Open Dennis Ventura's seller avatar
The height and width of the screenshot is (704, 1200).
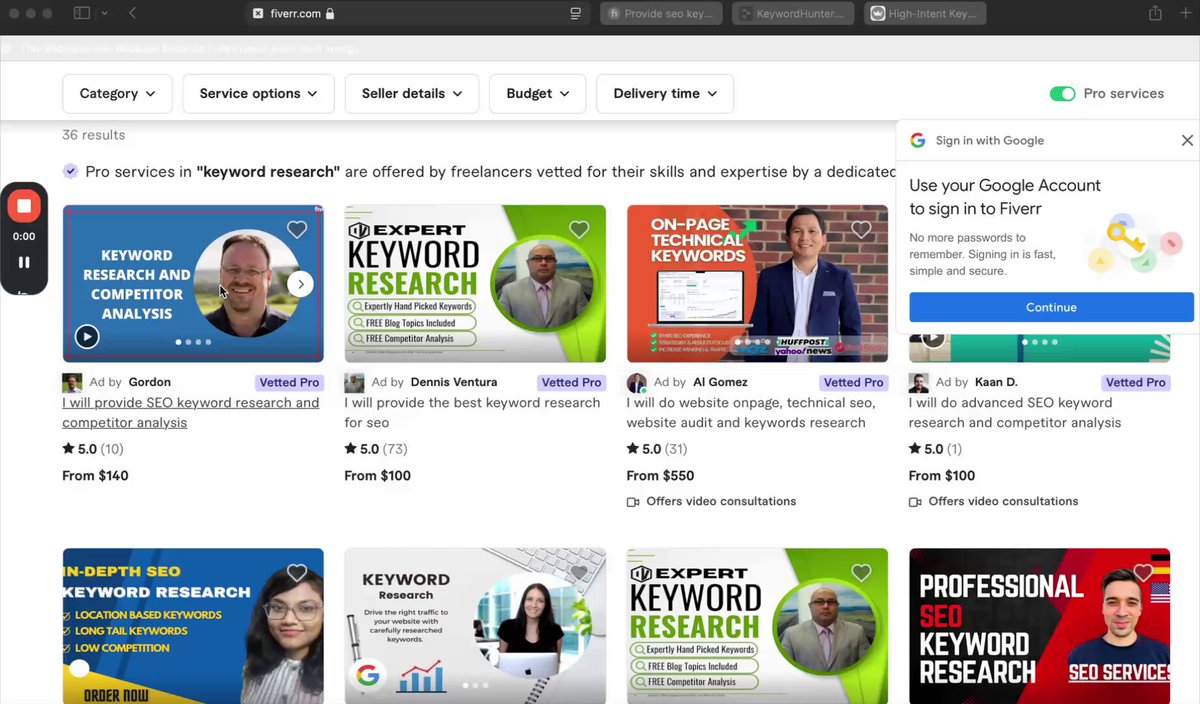pyautogui.click(x=354, y=383)
